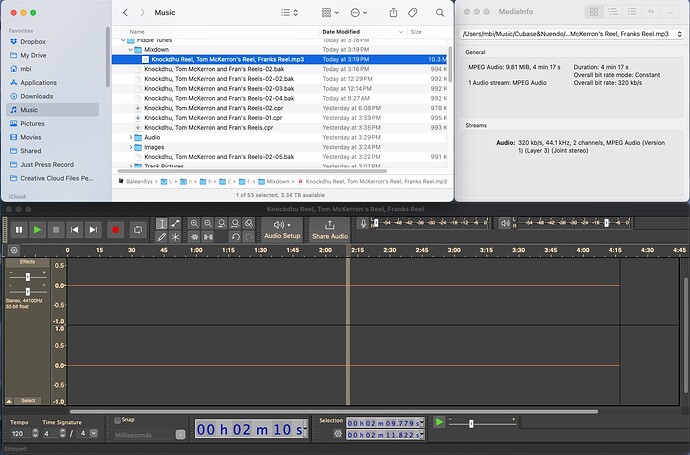This screenshot has width=690, height=455.
Task: Redo the last undone action in Audacity
Action: point(249,237)
